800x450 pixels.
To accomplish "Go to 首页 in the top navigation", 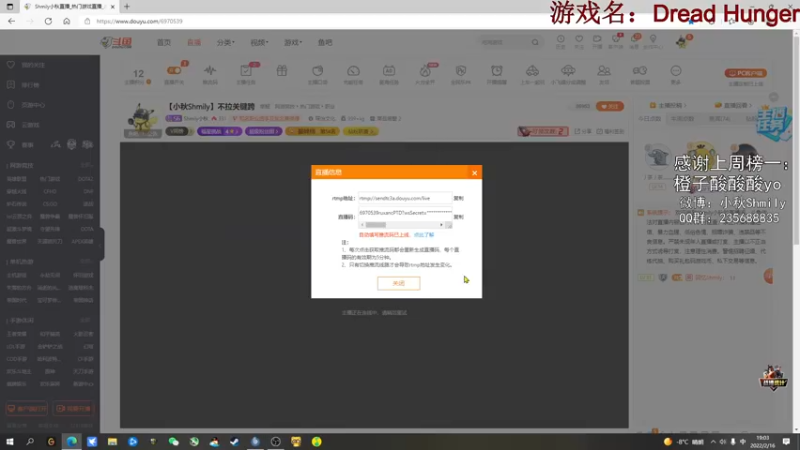I will point(164,42).
